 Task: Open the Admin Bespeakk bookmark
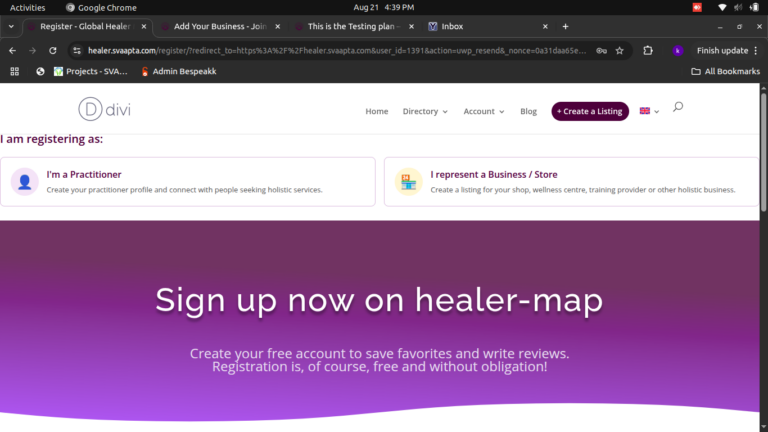pyautogui.click(x=179, y=72)
